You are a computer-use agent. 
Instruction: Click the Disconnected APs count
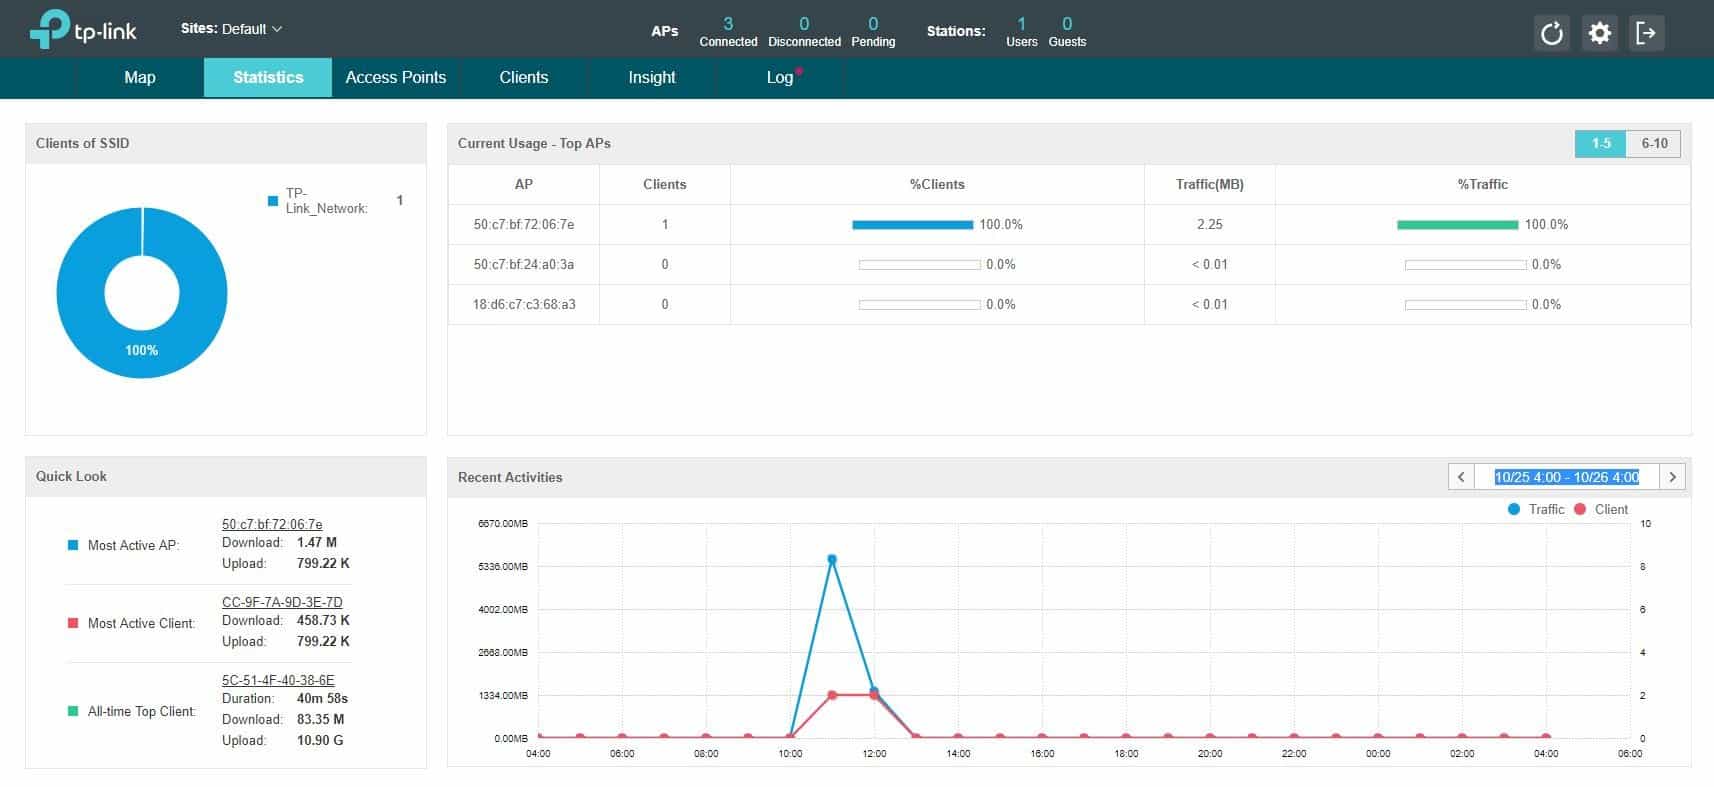pos(804,24)
